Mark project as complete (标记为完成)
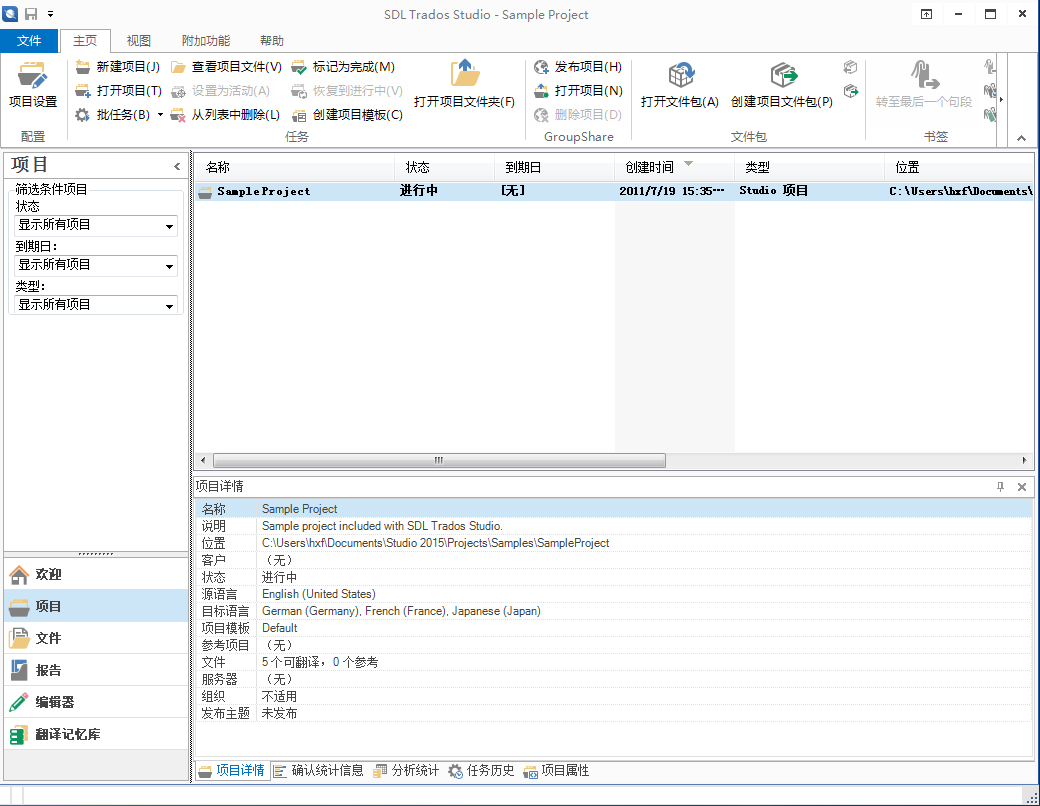The width and height of the screenshot is (1040, 806). pyautogui.click(x=344, y=67)
